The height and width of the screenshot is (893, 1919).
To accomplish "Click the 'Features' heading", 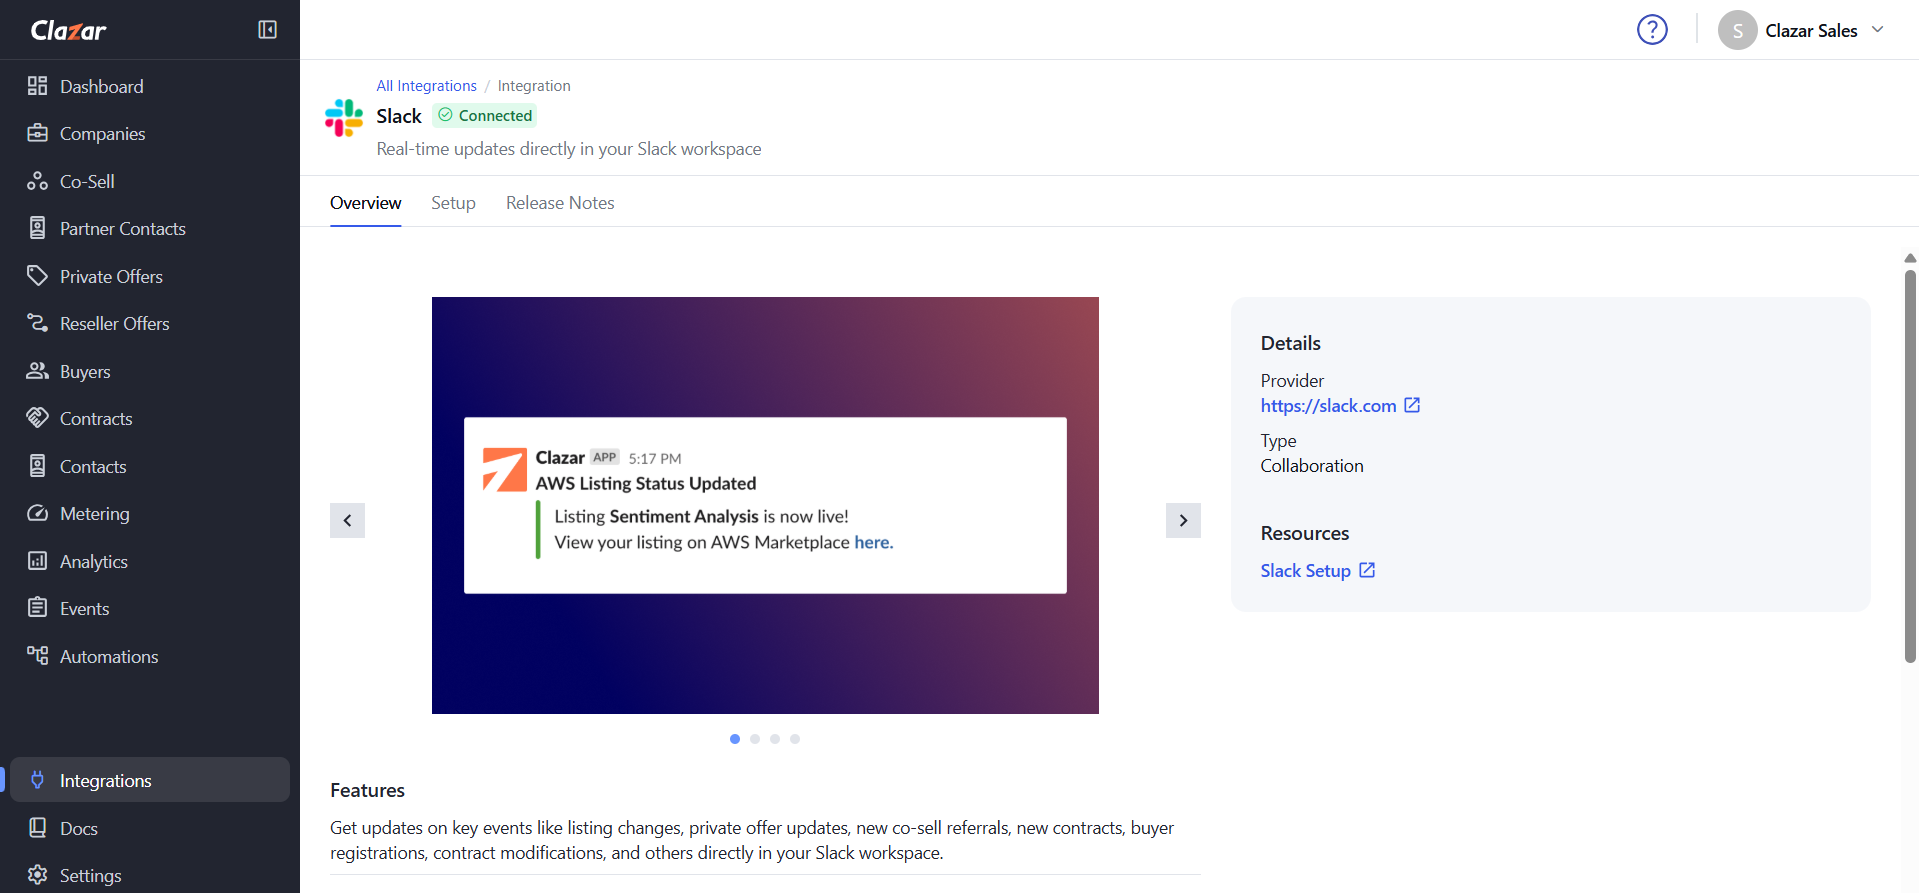I will pos(367,790).
